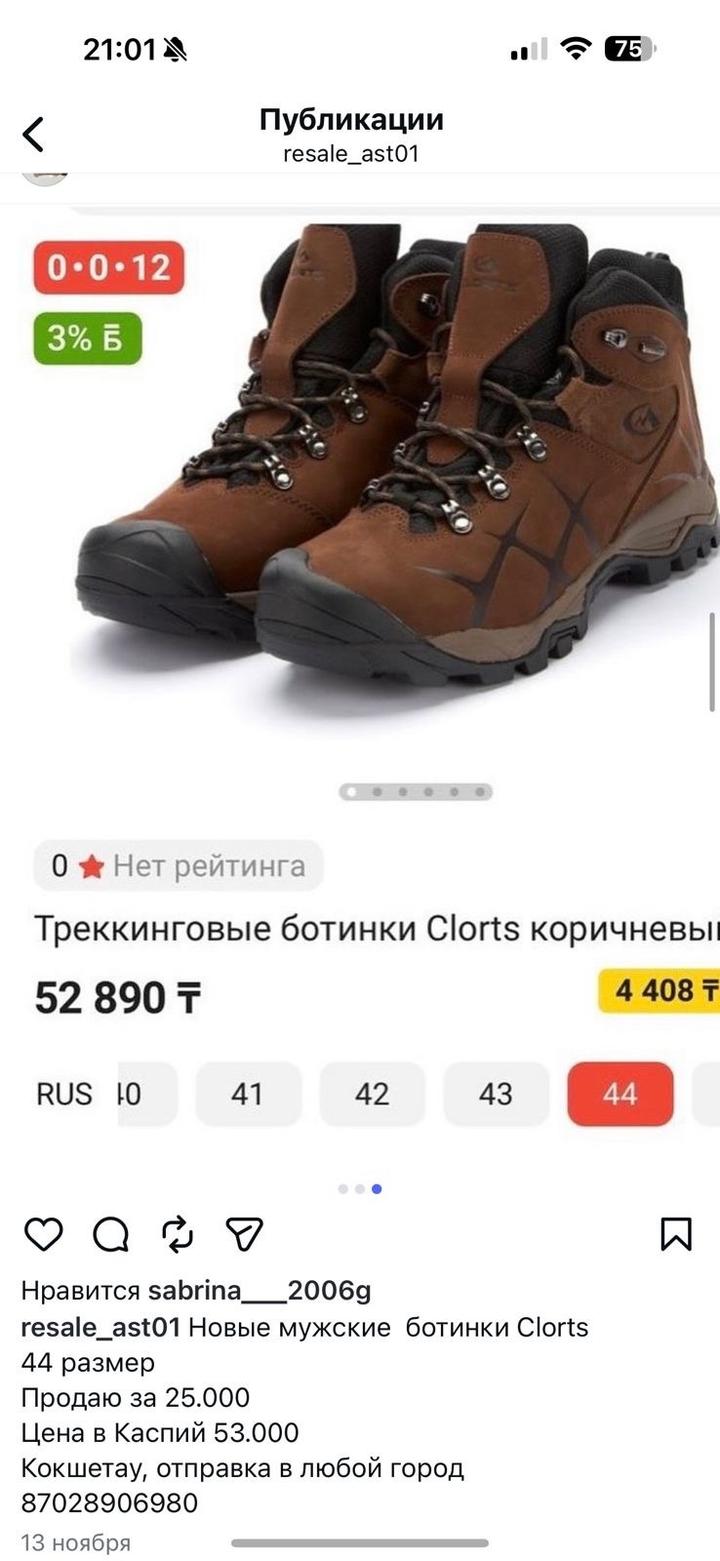
Task: Open comments via the speech bubble icon
Action: tap(111, 1234)
